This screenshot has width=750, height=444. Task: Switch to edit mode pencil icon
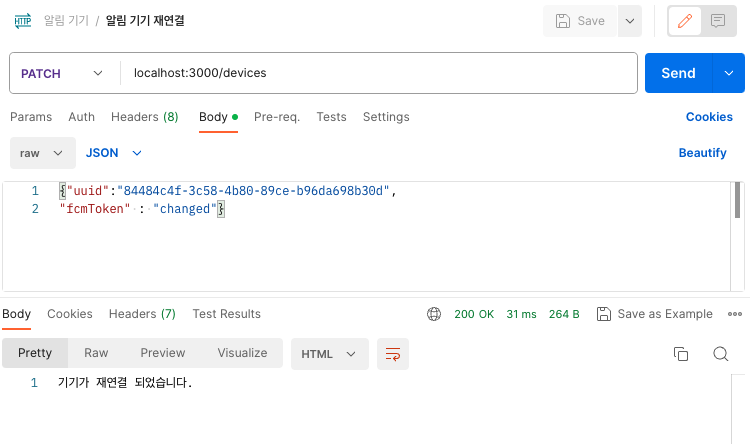pyautogui.click(x=684, y=21)
